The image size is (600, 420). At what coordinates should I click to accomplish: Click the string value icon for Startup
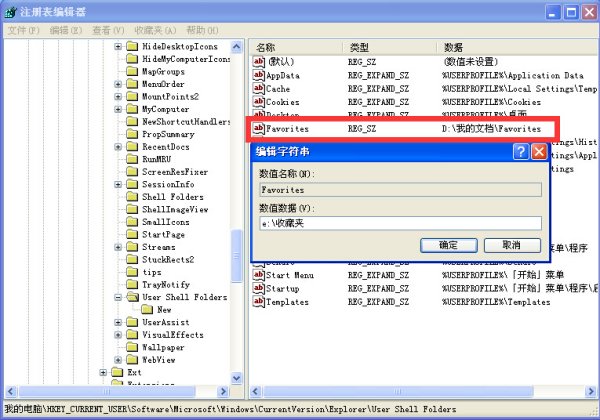[259, 288]
